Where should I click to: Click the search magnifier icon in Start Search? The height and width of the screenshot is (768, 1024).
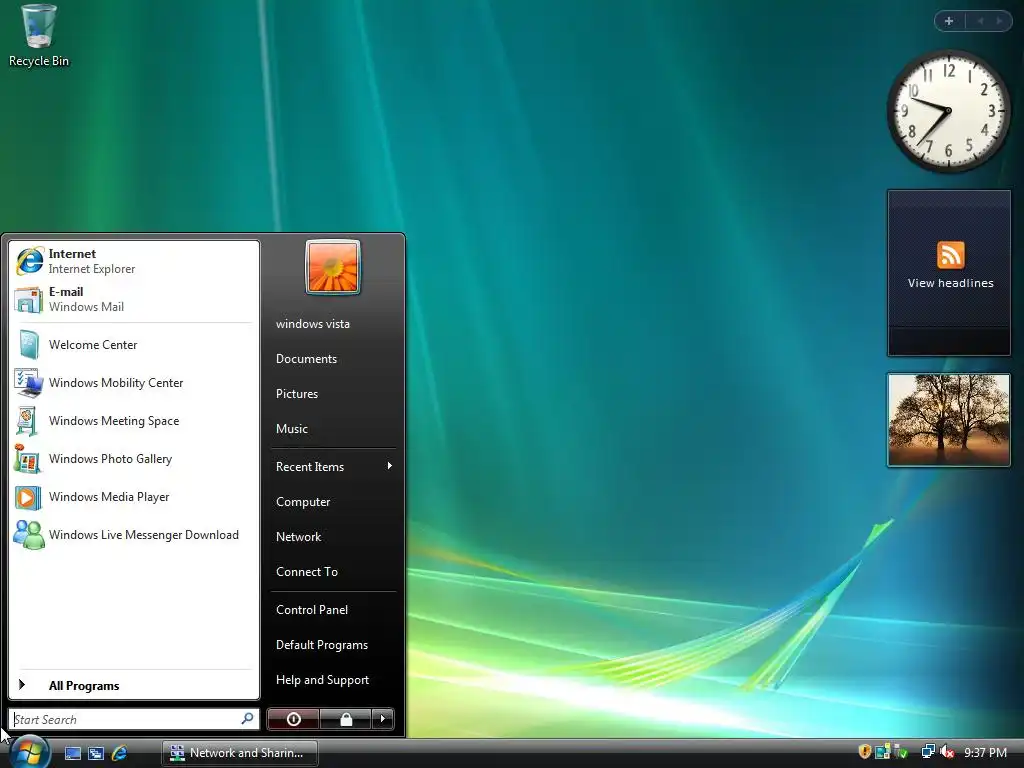coord(248,718)
